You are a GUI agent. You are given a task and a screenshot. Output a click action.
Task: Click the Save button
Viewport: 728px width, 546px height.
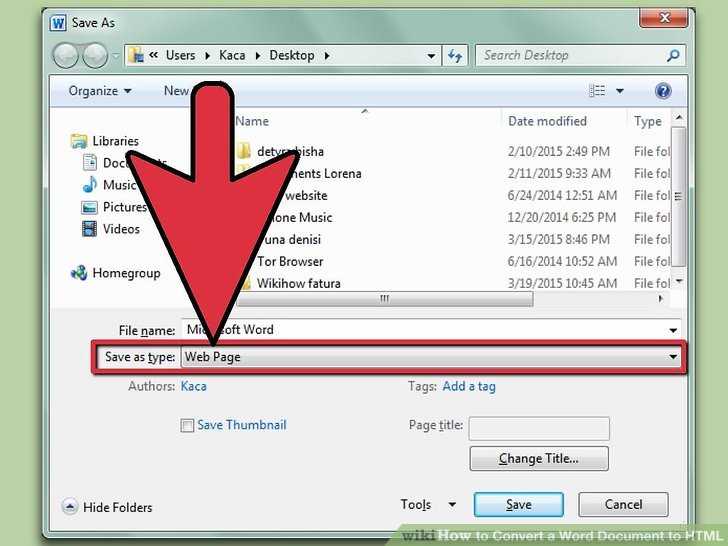(519, 505)
